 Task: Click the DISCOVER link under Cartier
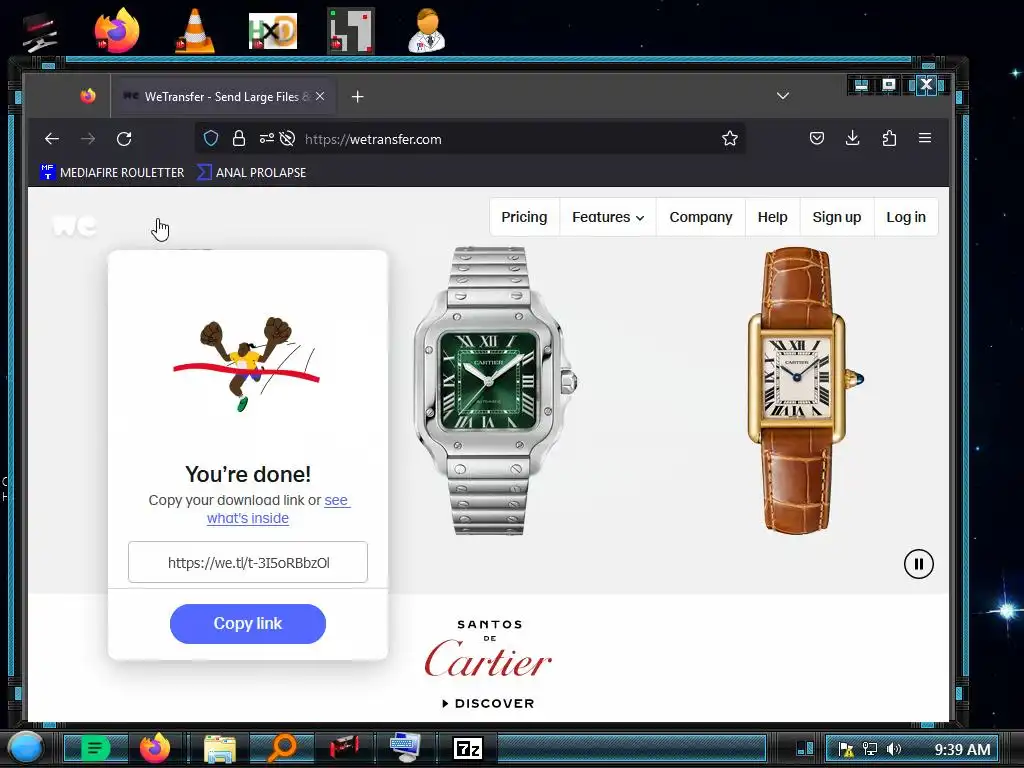488,703
